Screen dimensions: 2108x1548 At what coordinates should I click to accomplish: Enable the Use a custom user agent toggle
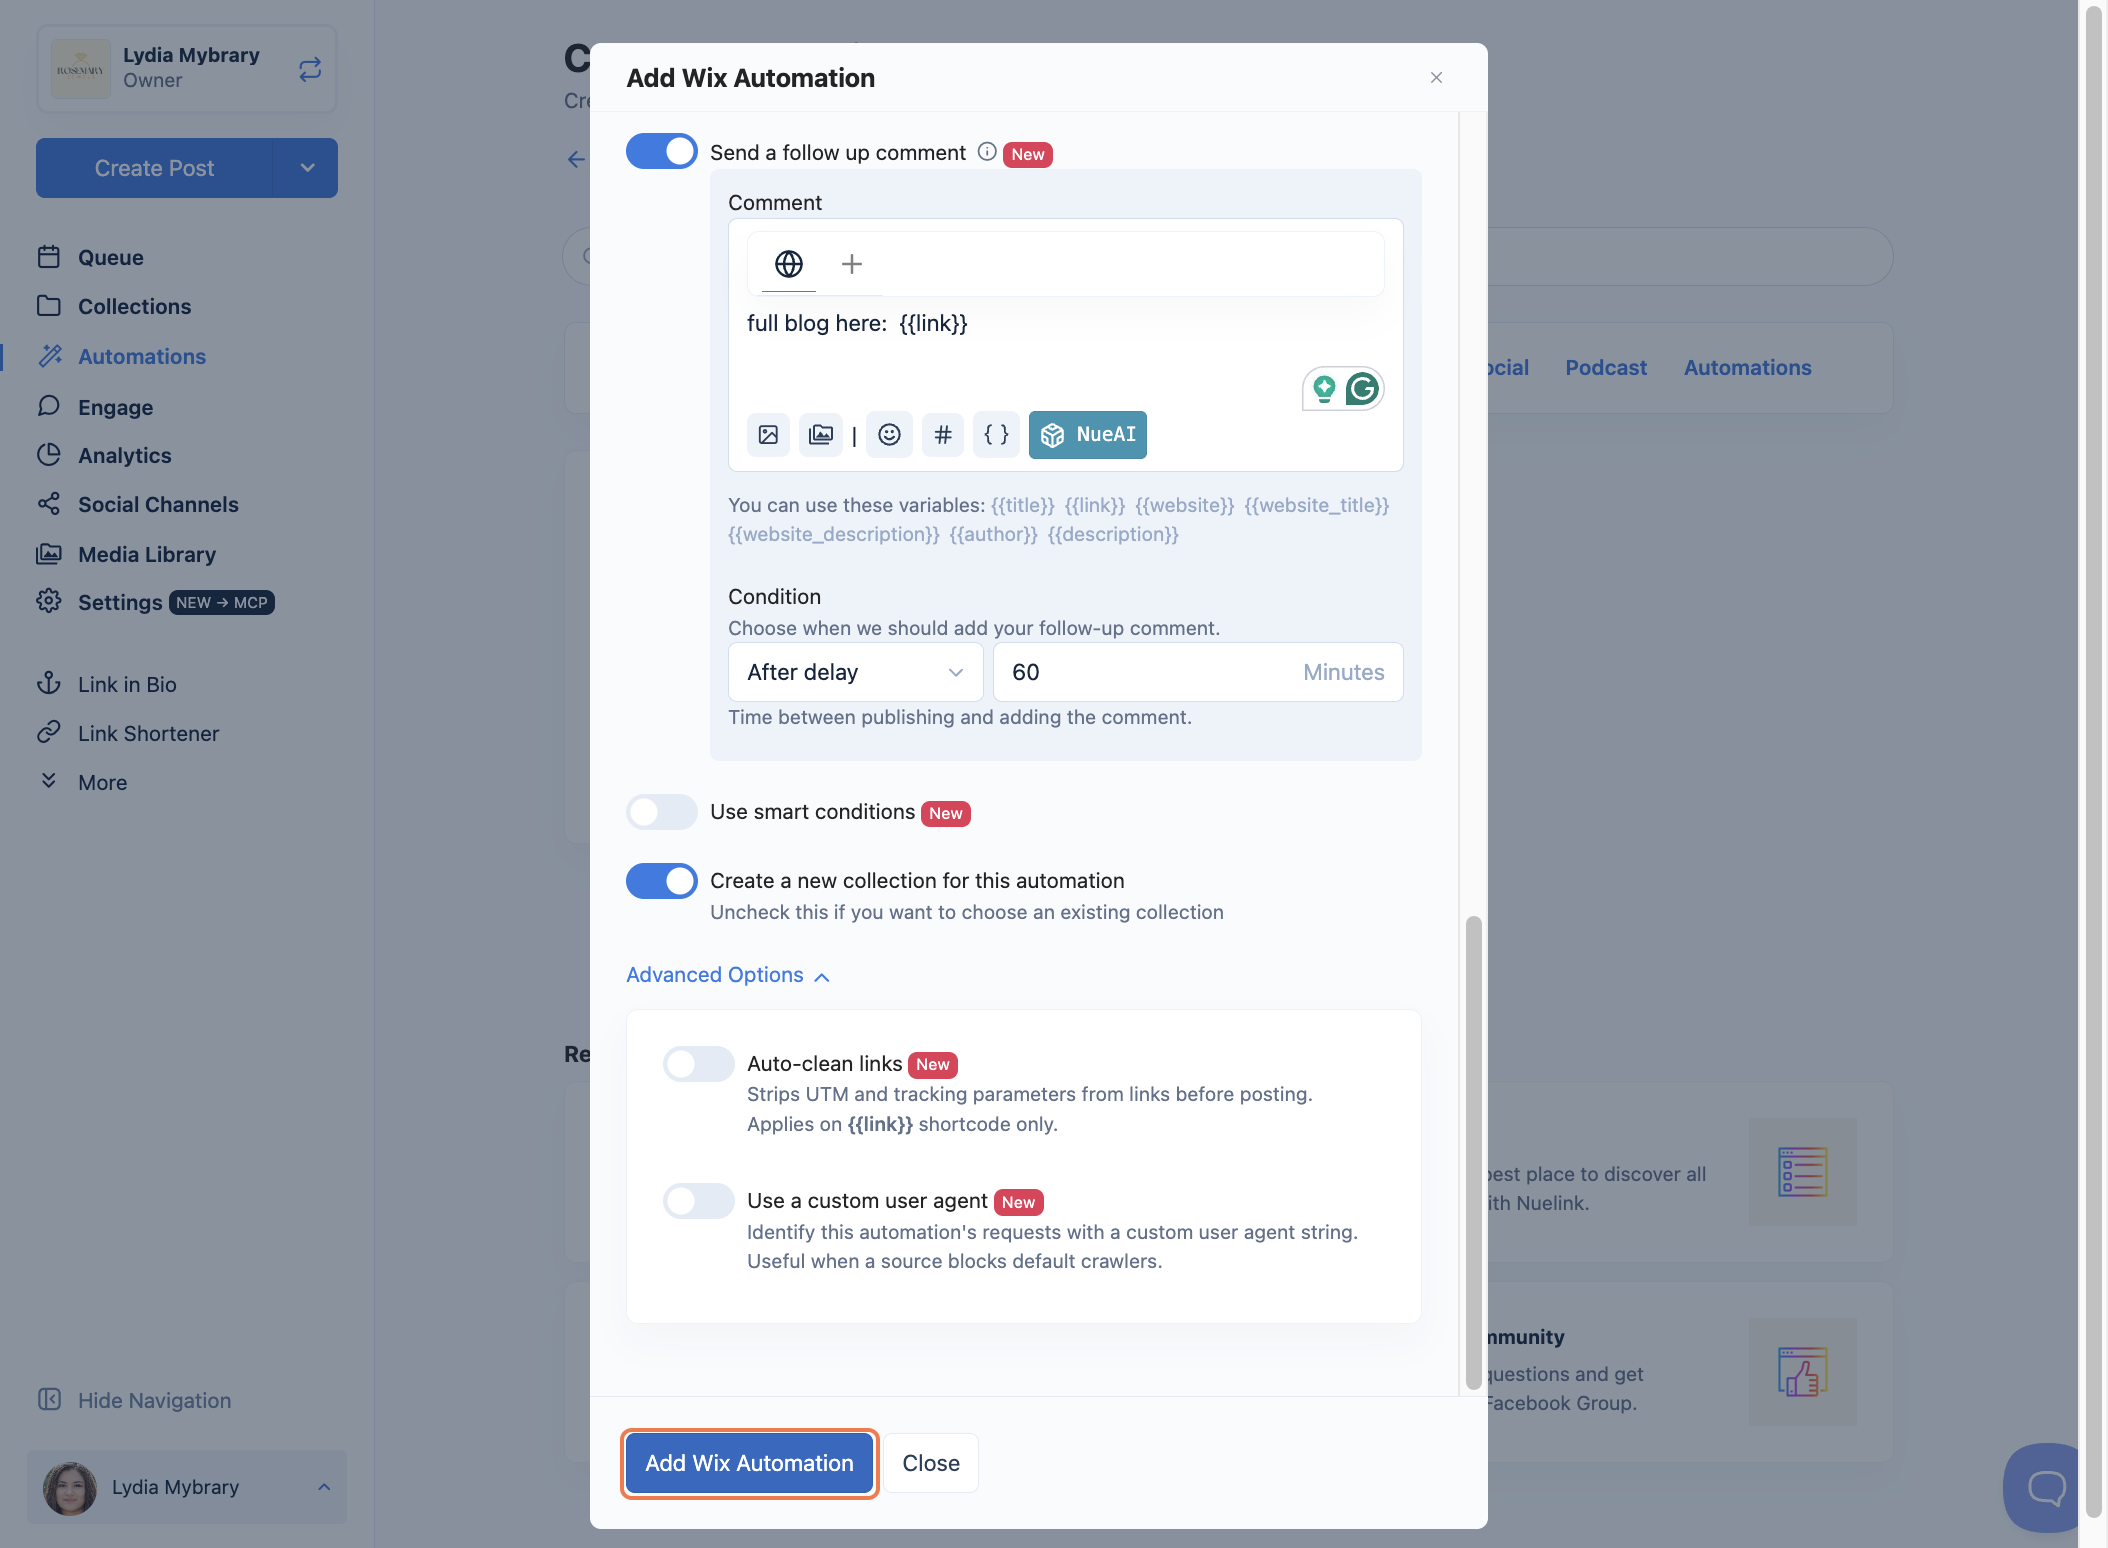click(x=698, y=1200)
